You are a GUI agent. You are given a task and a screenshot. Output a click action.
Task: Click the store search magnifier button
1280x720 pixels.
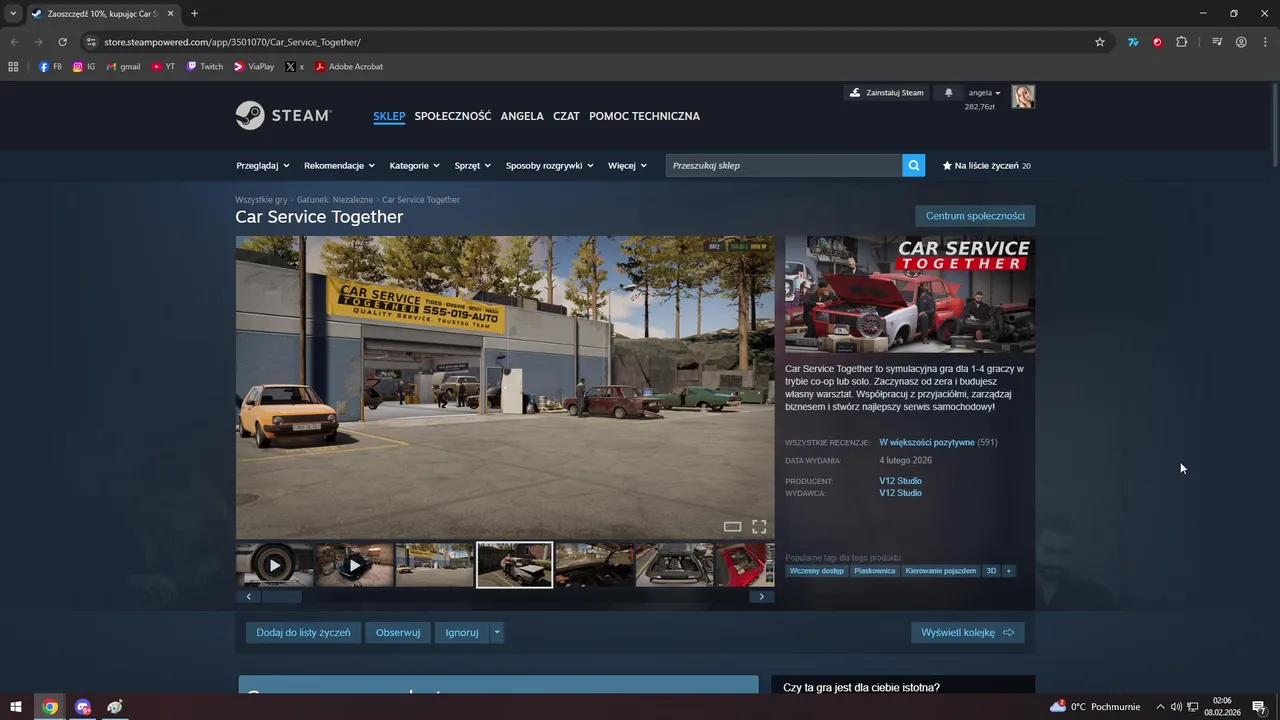pyautogui.click(x=913, y=165)
